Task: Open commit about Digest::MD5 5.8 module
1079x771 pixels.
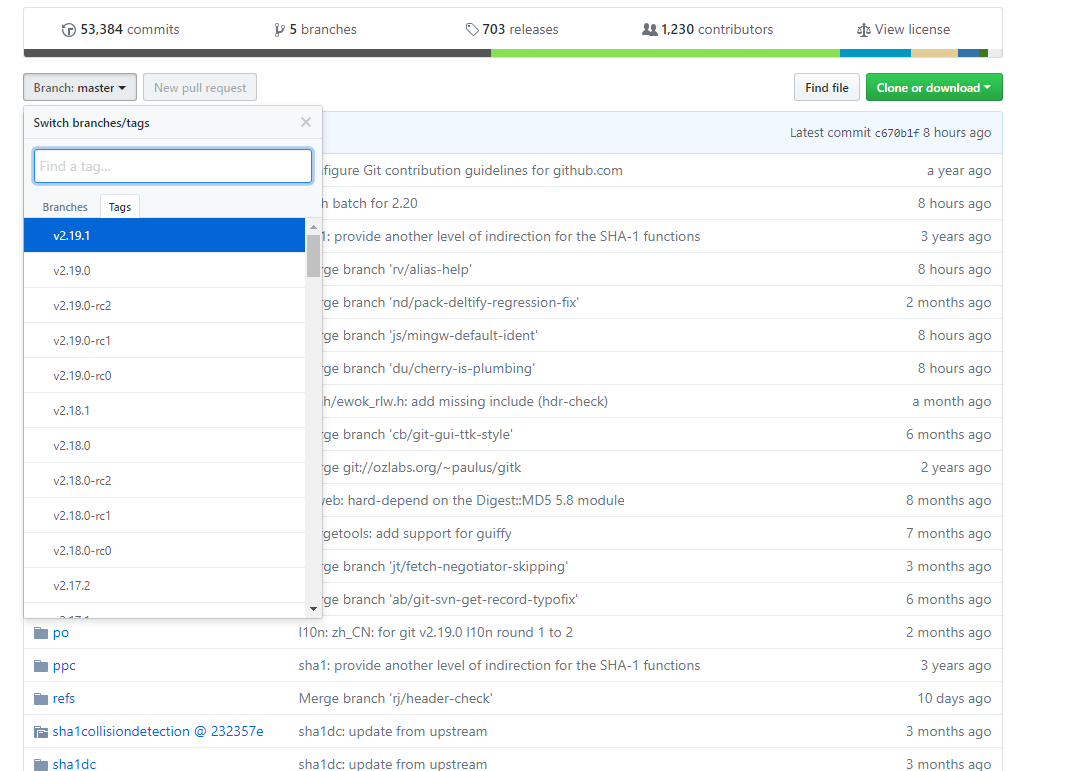Action: click(x=473, y=500)
